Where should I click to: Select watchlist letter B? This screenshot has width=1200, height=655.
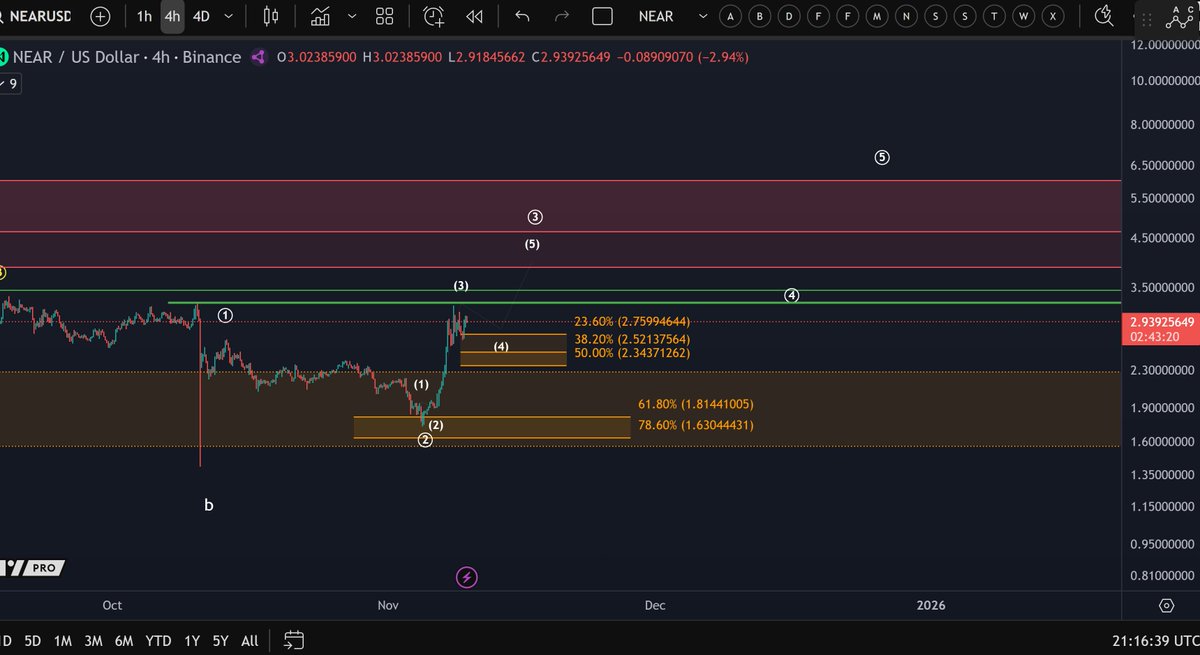[760, 16]
